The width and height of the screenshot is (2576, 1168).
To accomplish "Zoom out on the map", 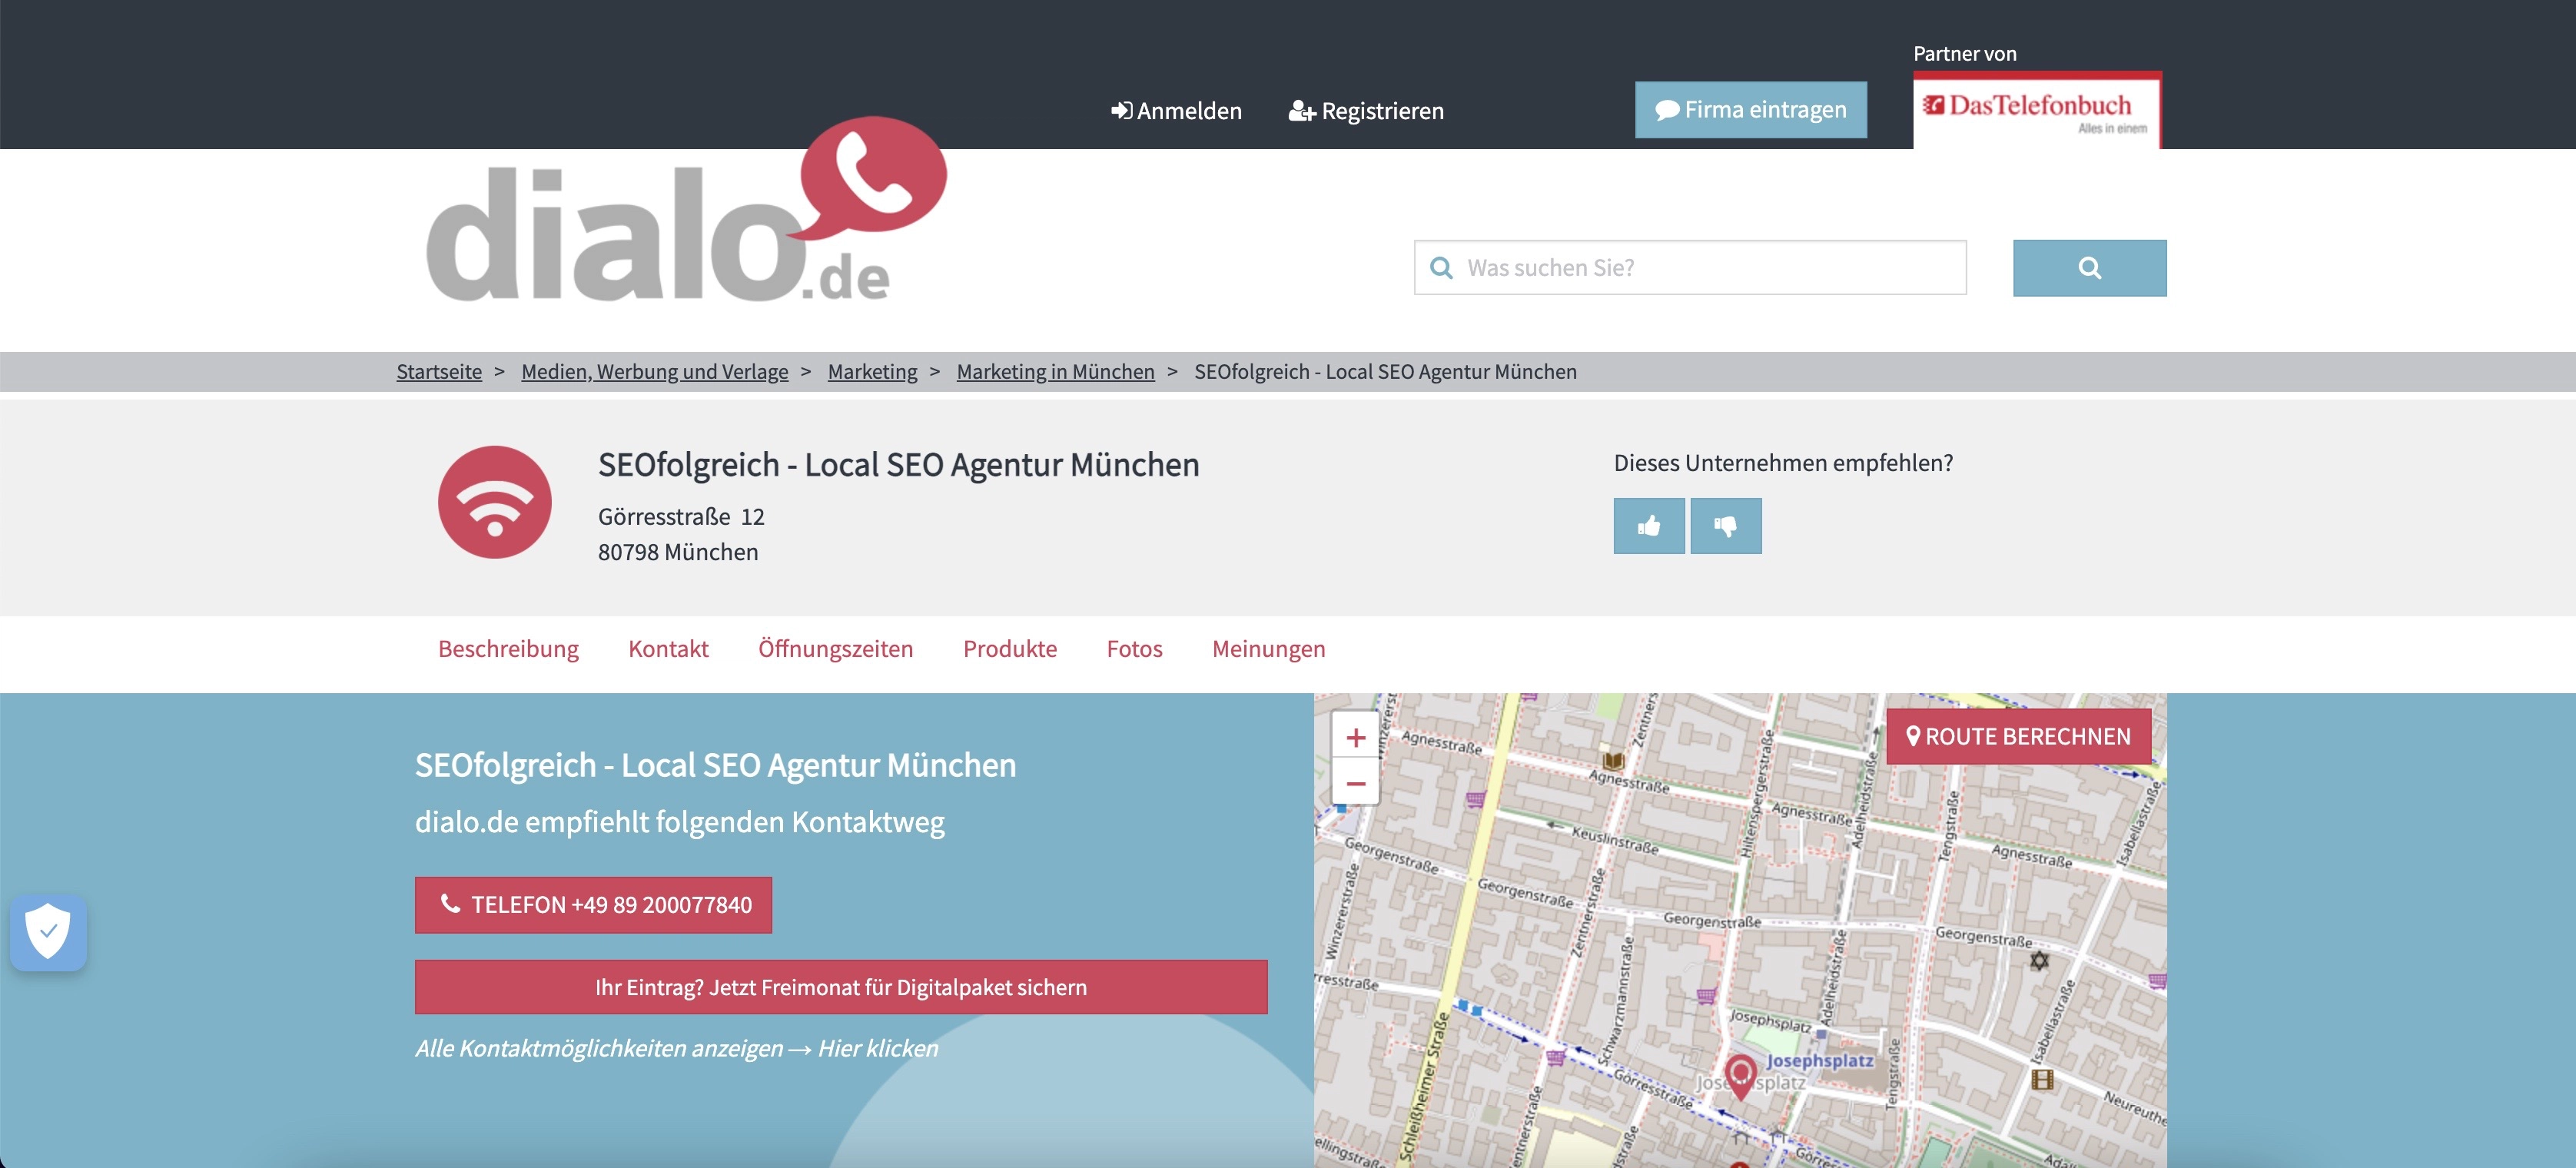I will click(1355, 783).
